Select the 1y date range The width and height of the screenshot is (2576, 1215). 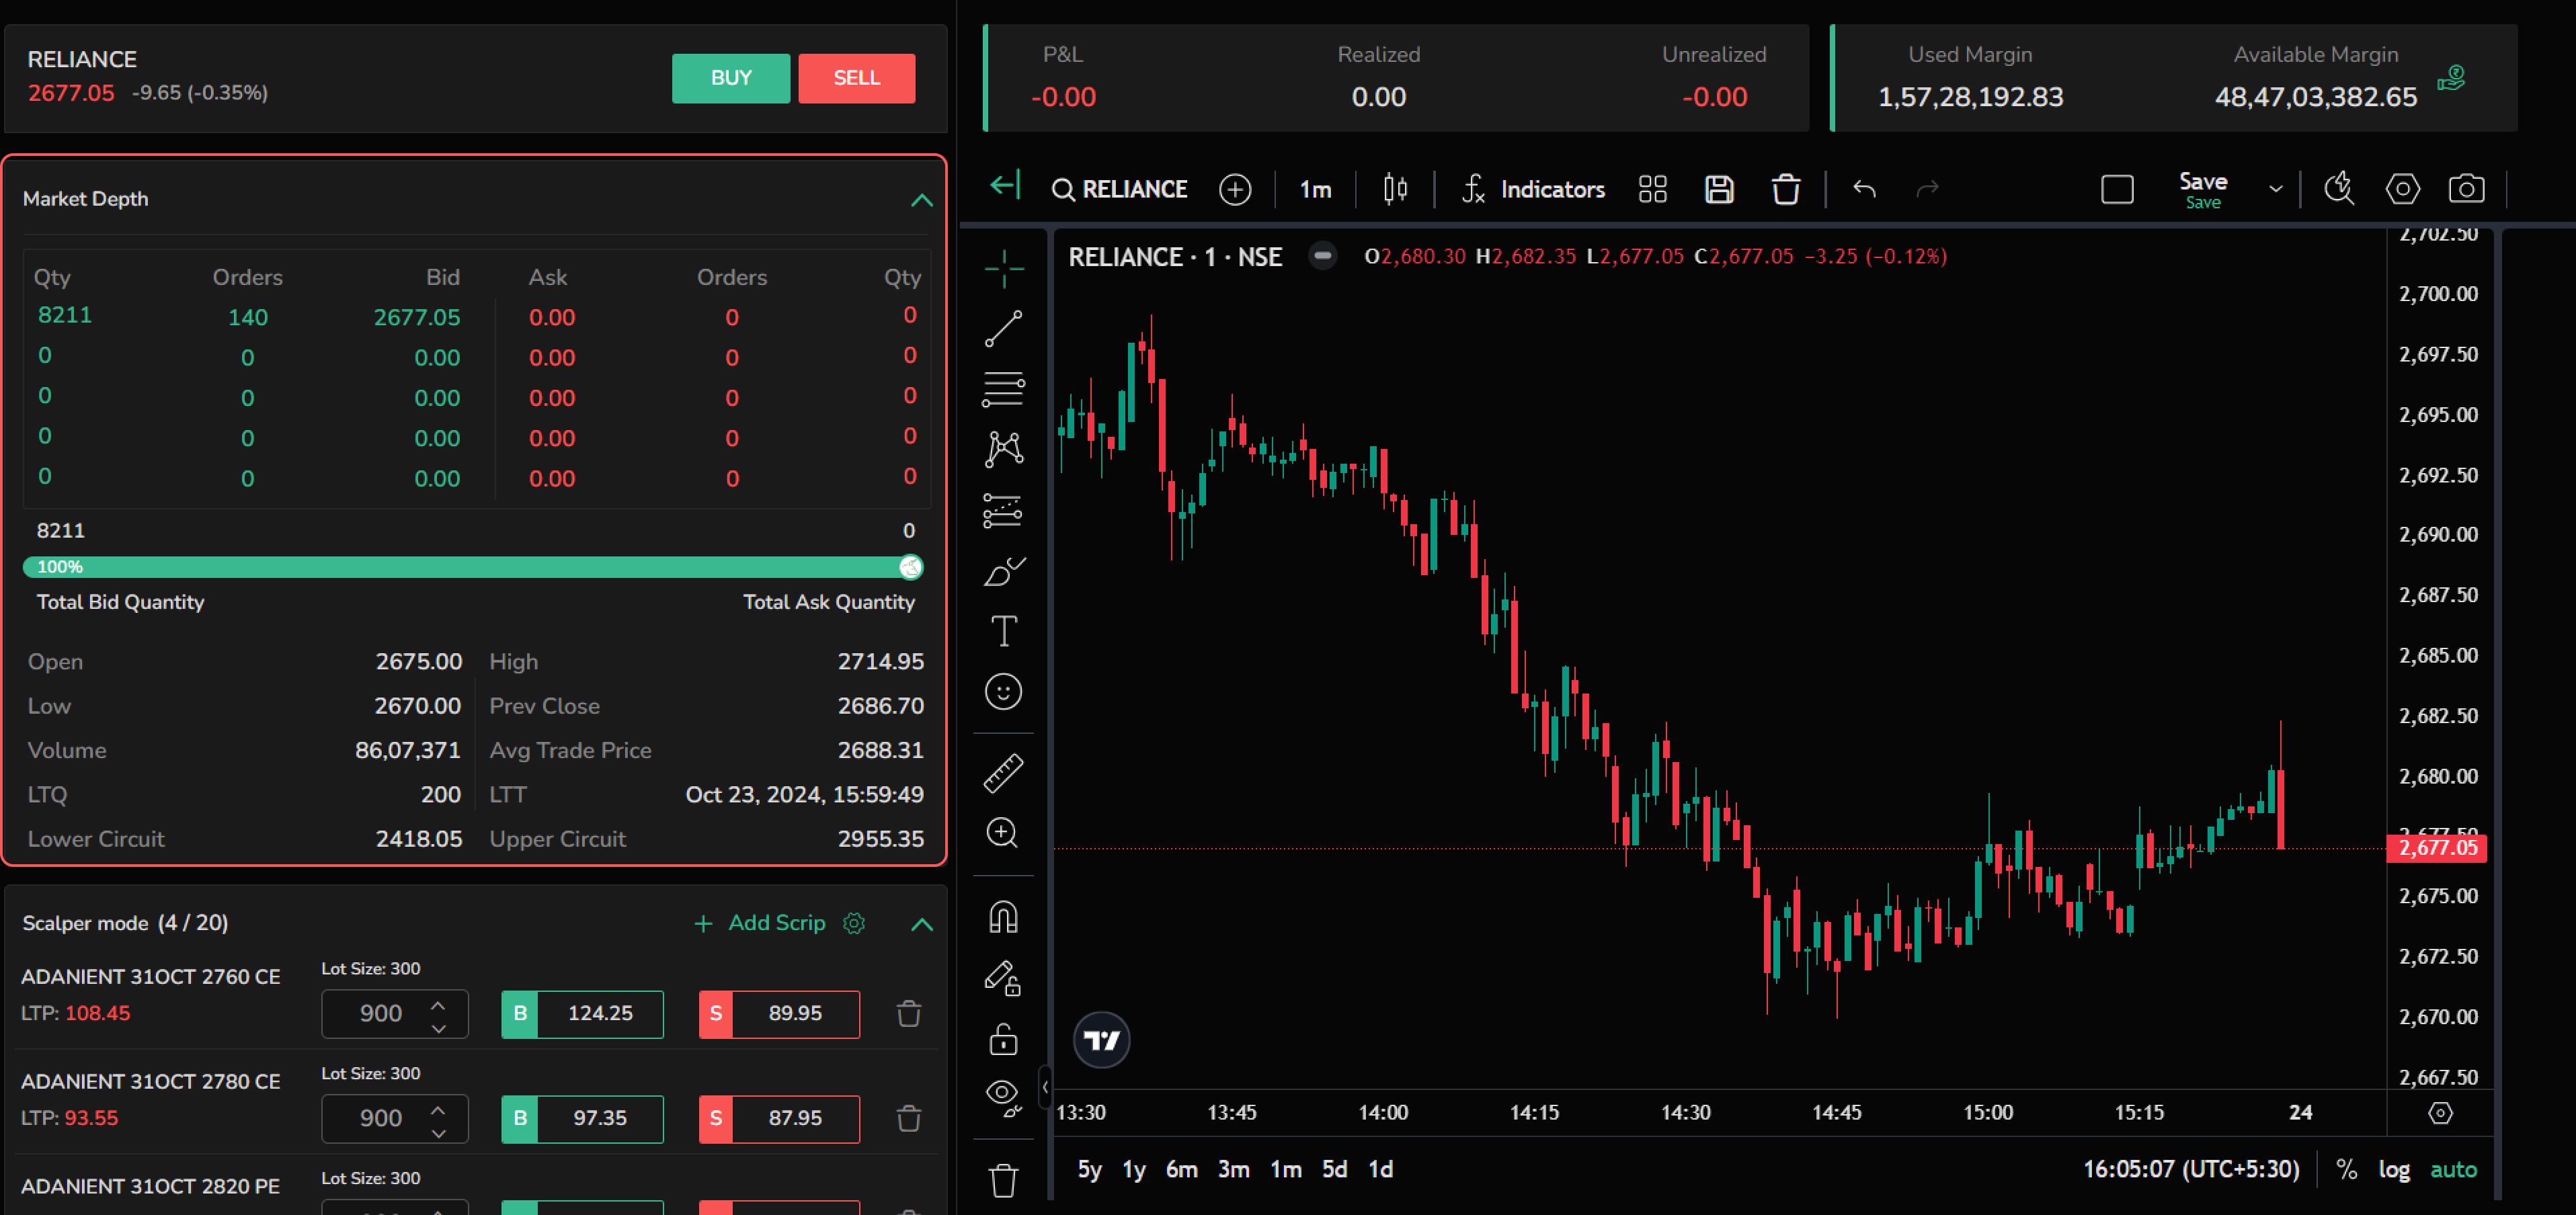click(x=1134, y=1170)
